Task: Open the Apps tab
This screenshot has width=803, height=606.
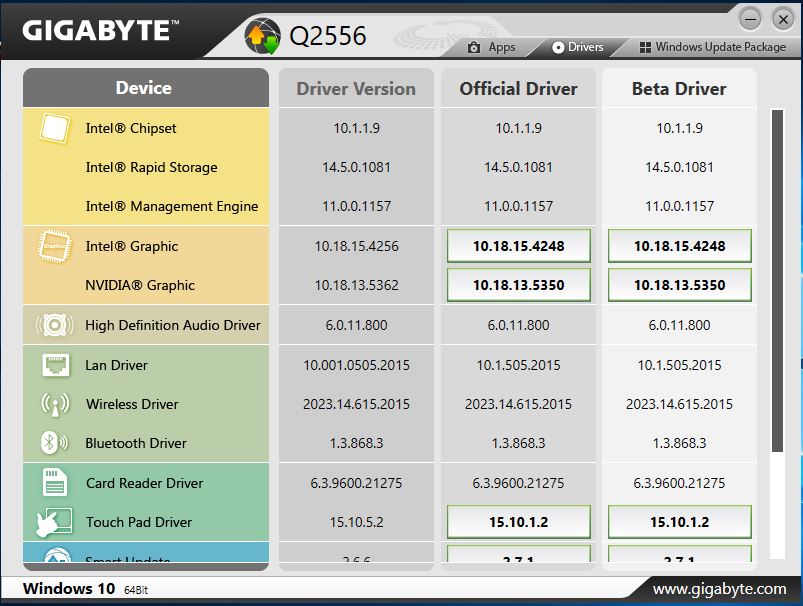Action: coord(491,47)
